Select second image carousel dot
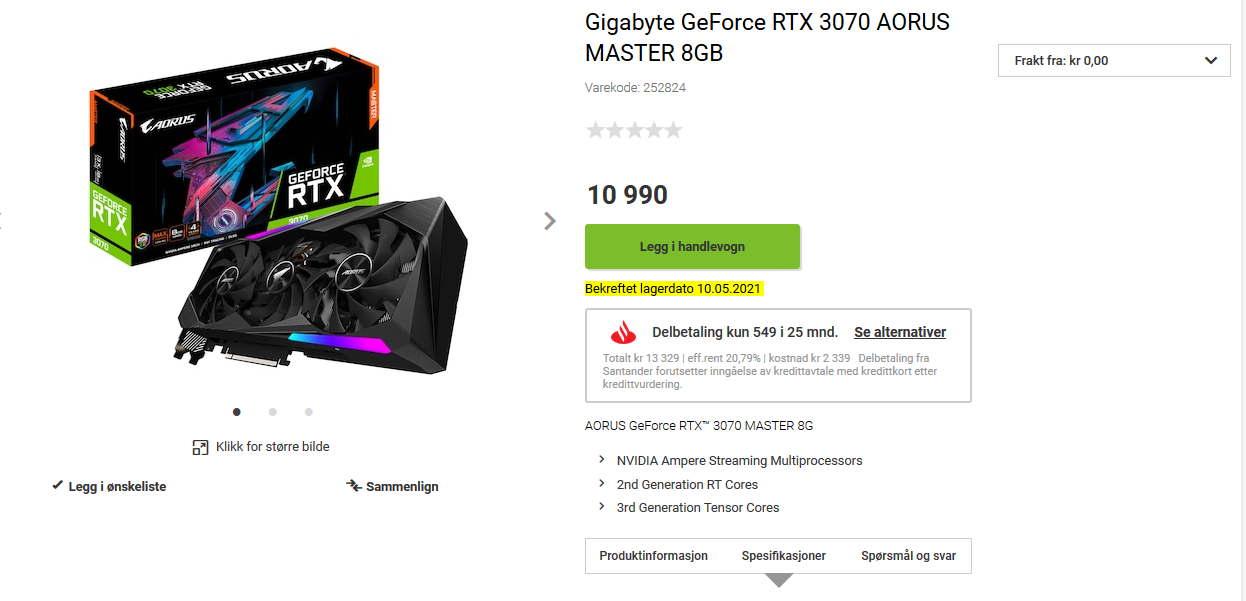 pos(273,411)
